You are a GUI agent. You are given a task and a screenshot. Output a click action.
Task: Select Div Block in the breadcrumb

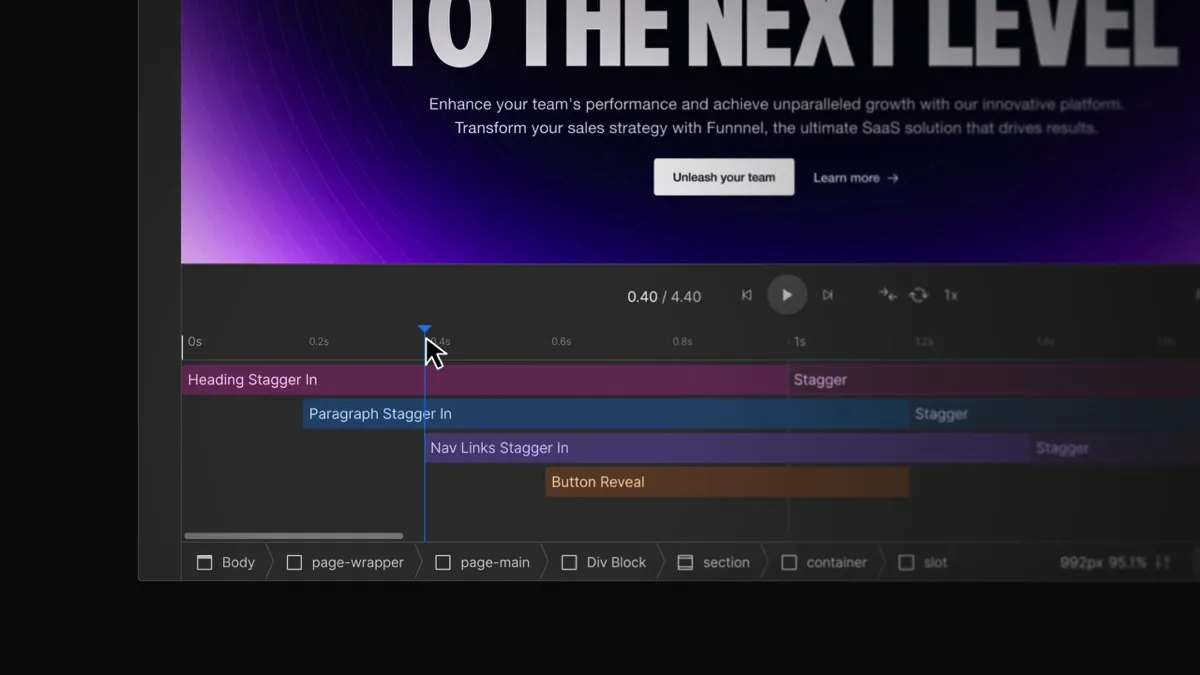[x=603, y=562]
